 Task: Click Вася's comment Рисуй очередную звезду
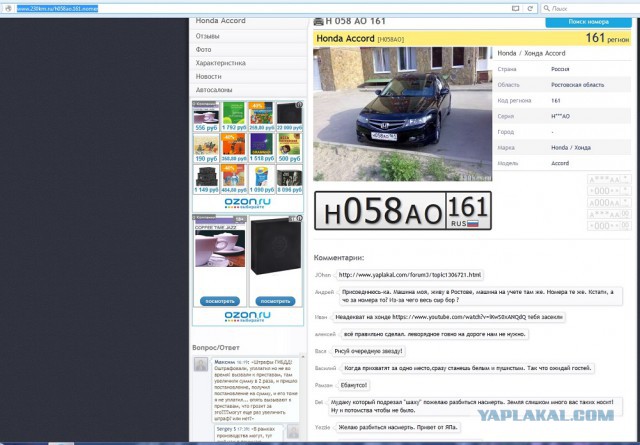[368, 351]
